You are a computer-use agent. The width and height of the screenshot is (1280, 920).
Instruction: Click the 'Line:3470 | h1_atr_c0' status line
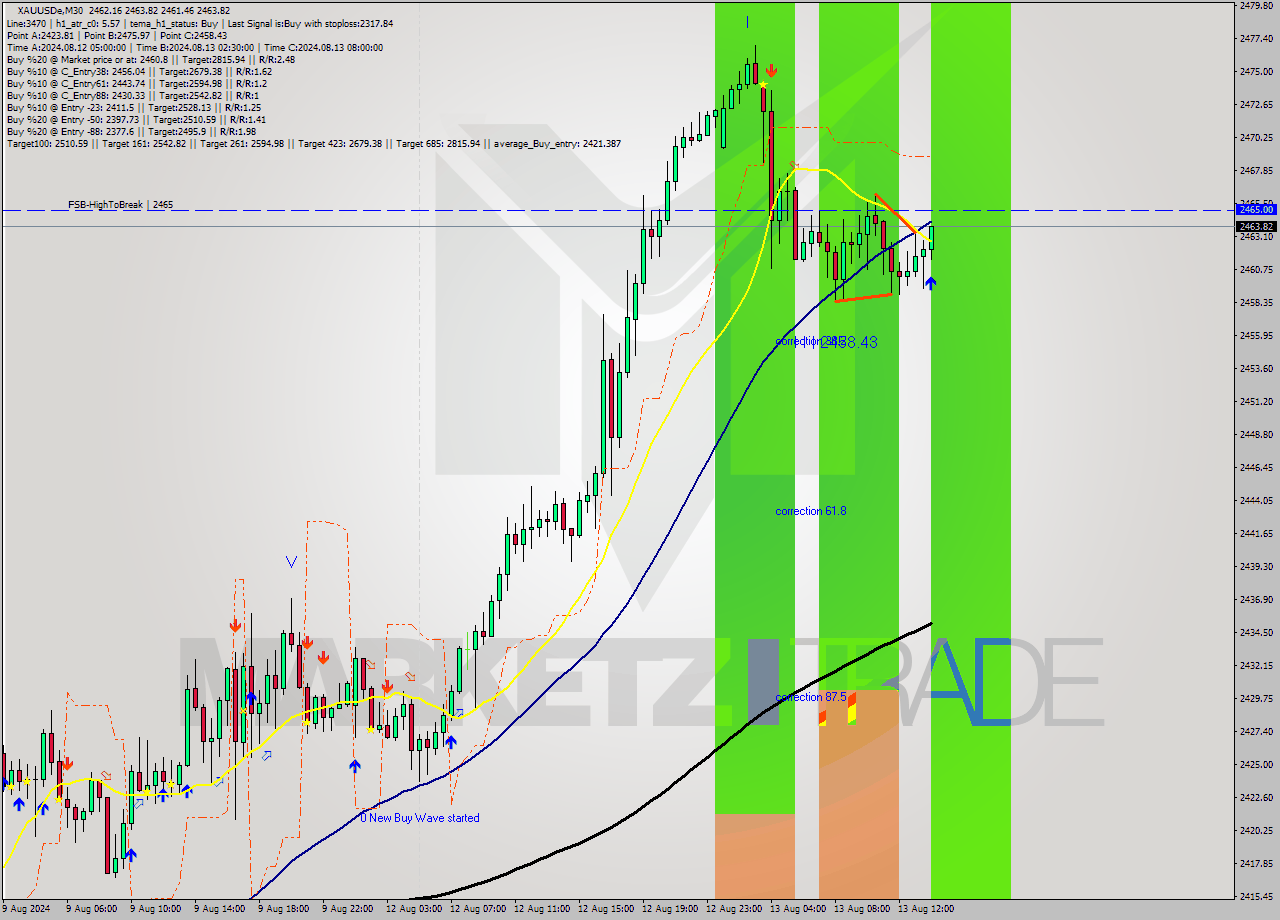click(x=200, y=23)
